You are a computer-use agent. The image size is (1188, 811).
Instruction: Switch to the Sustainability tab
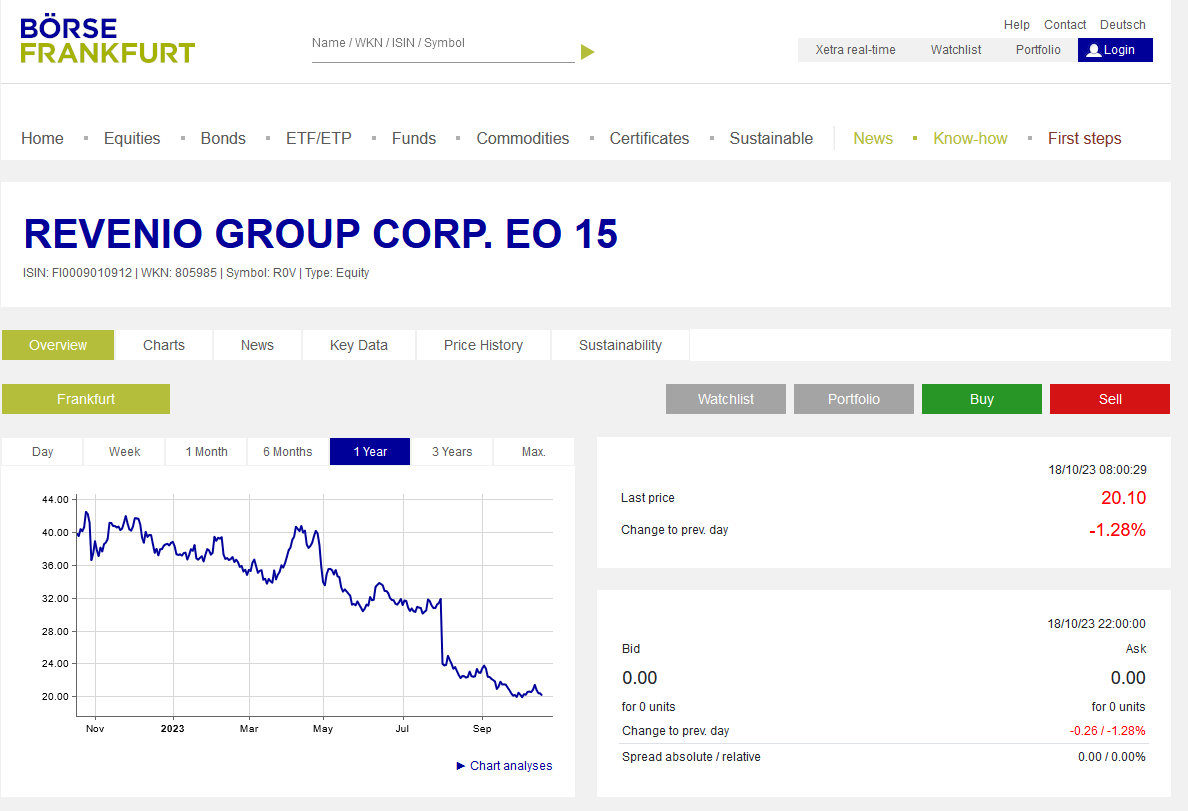[620, 345]
